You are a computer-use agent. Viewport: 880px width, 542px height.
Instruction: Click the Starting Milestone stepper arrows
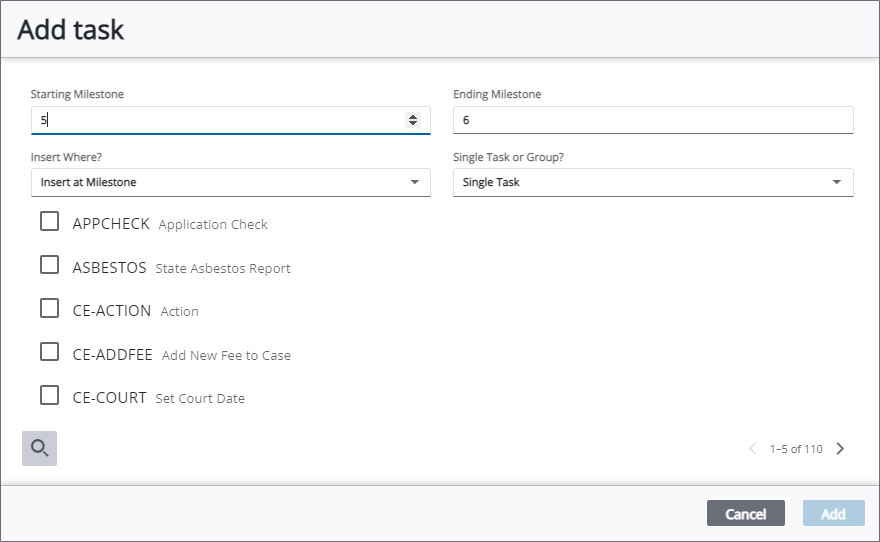pos(412,120)
